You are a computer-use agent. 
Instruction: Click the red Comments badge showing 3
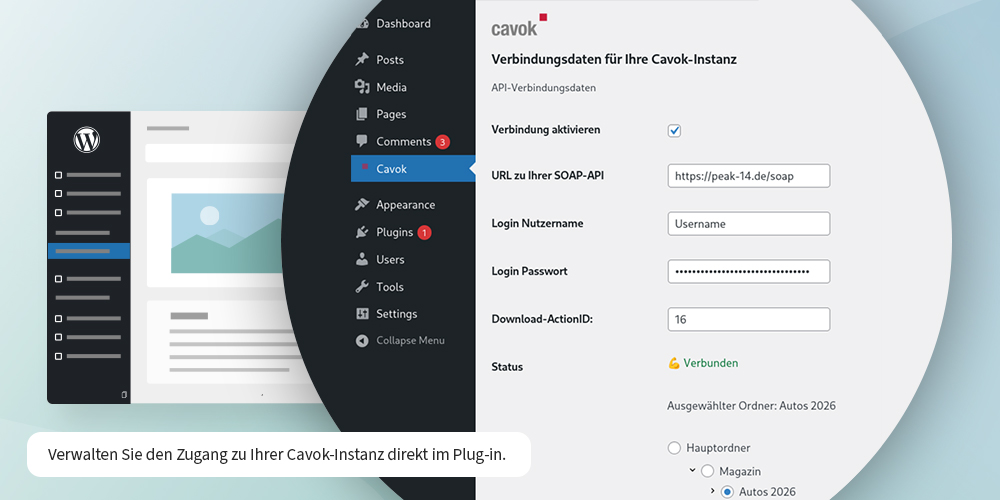[443, 142]
